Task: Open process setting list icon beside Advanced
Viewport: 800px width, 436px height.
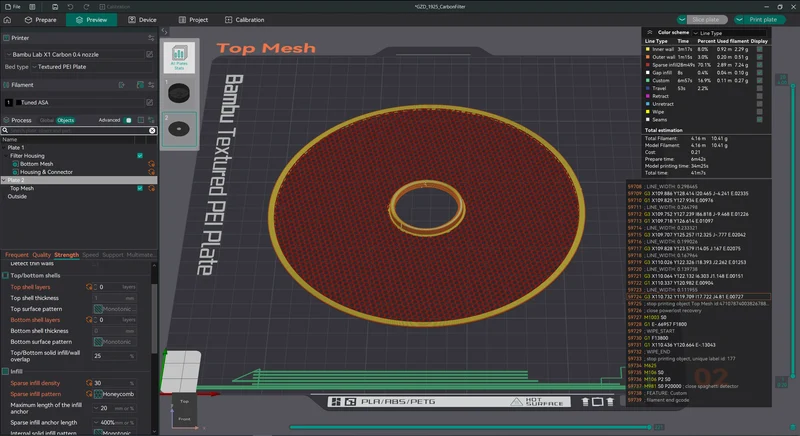Action: point(141,120)
